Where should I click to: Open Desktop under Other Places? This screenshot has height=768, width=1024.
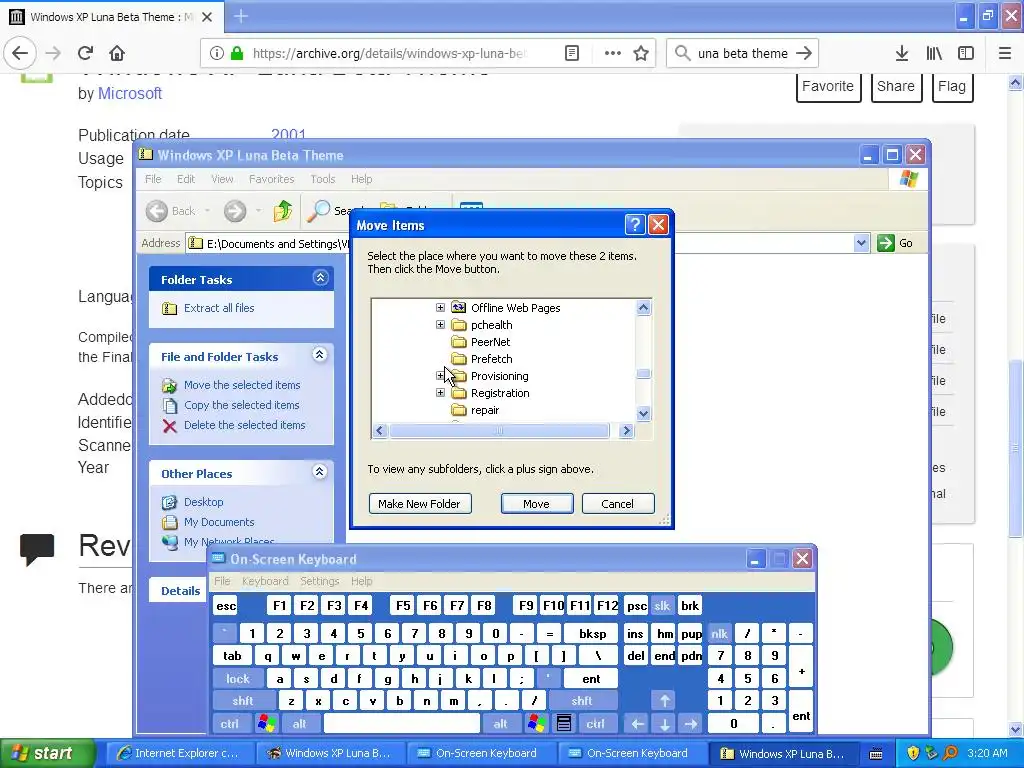coord(203,502)
